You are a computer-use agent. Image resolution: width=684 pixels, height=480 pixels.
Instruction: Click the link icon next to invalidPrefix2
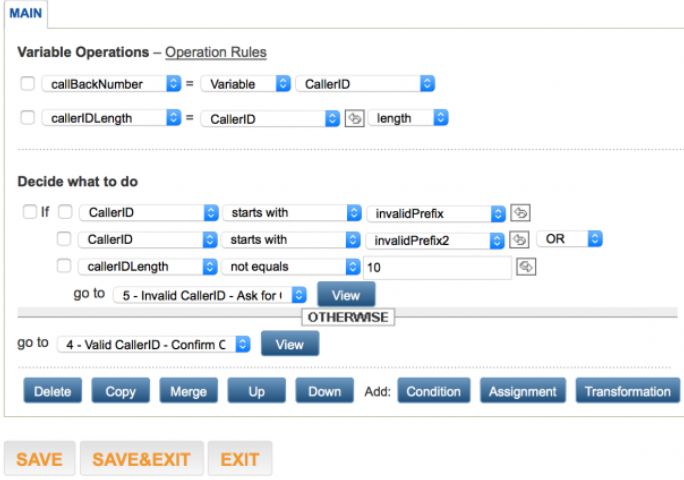(520, 239)
